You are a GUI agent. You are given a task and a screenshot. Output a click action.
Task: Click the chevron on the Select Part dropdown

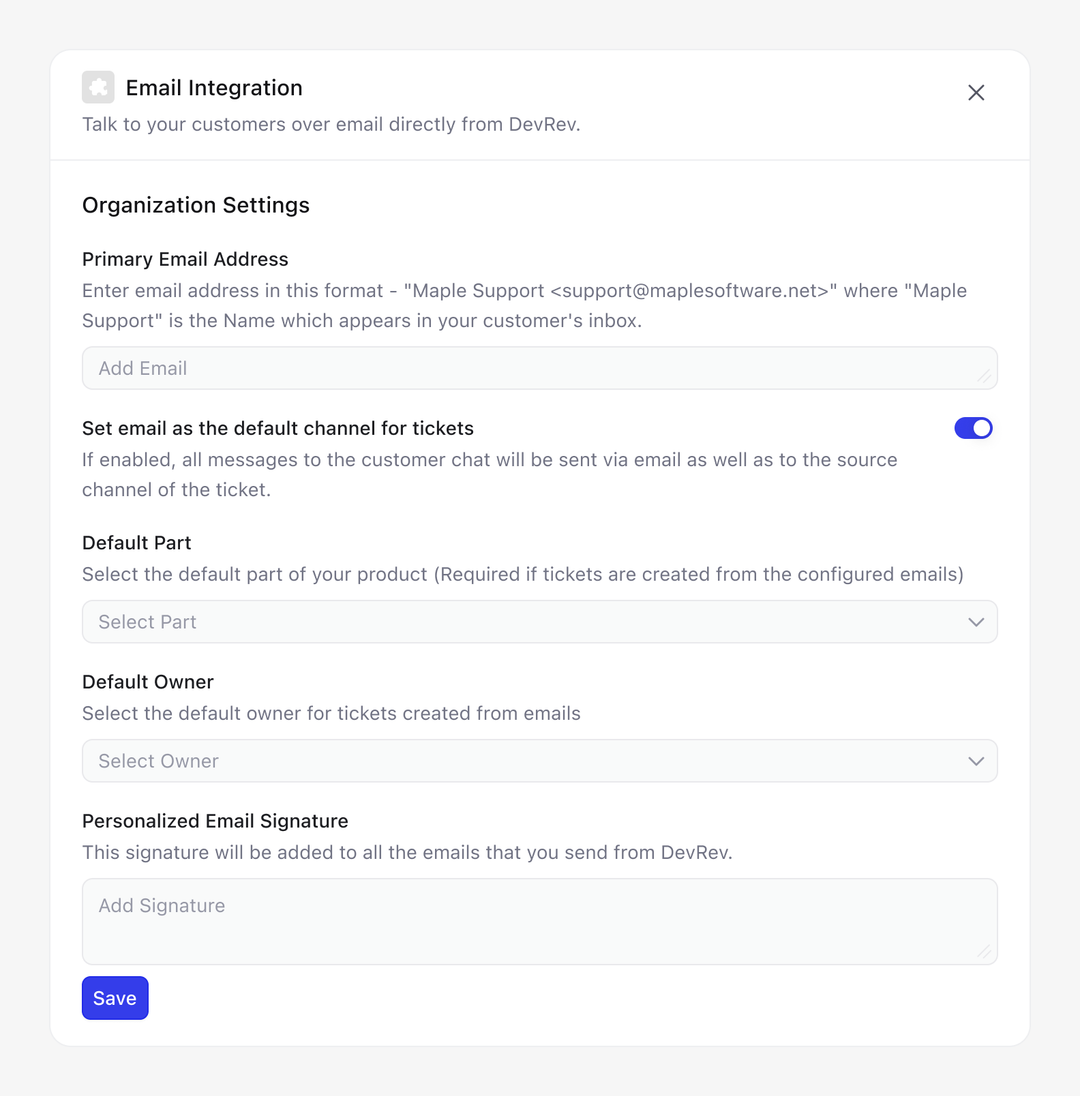coord(976,622)
